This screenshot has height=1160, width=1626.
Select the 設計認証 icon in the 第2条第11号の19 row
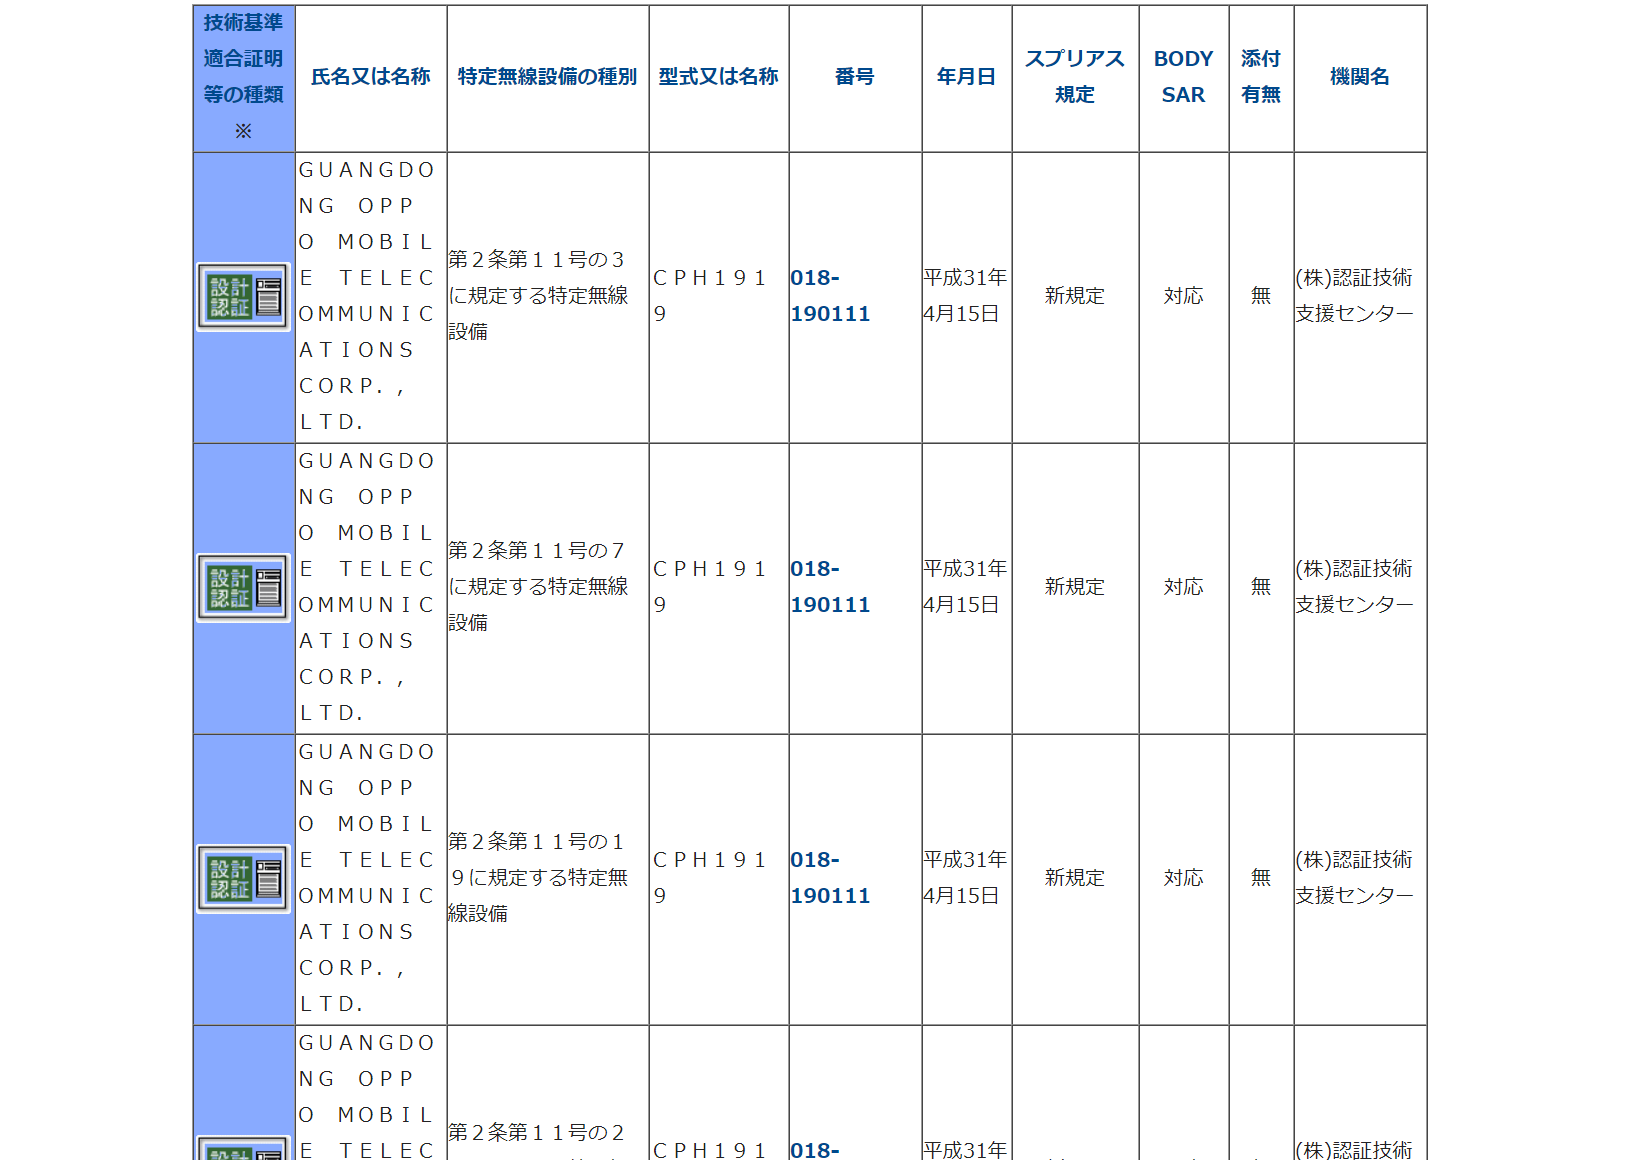tap(243, 879)
